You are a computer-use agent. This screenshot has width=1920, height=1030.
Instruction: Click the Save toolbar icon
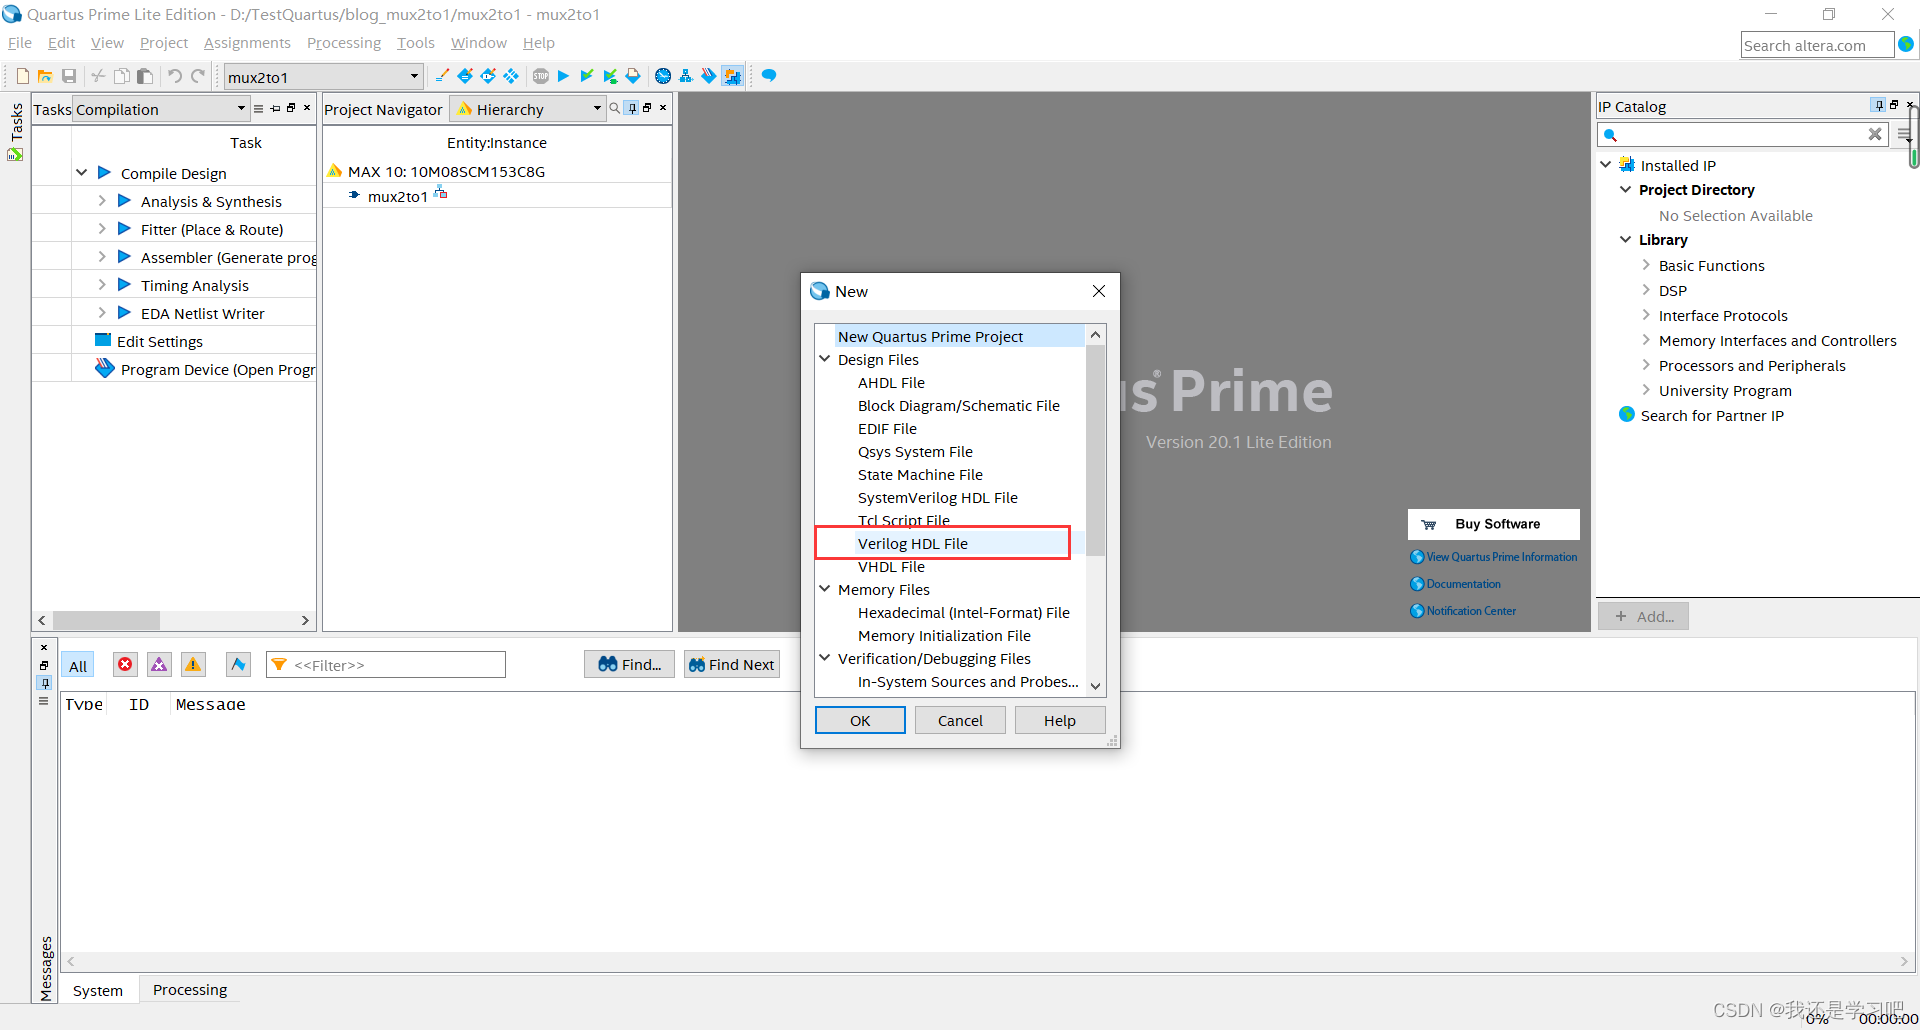69,76
